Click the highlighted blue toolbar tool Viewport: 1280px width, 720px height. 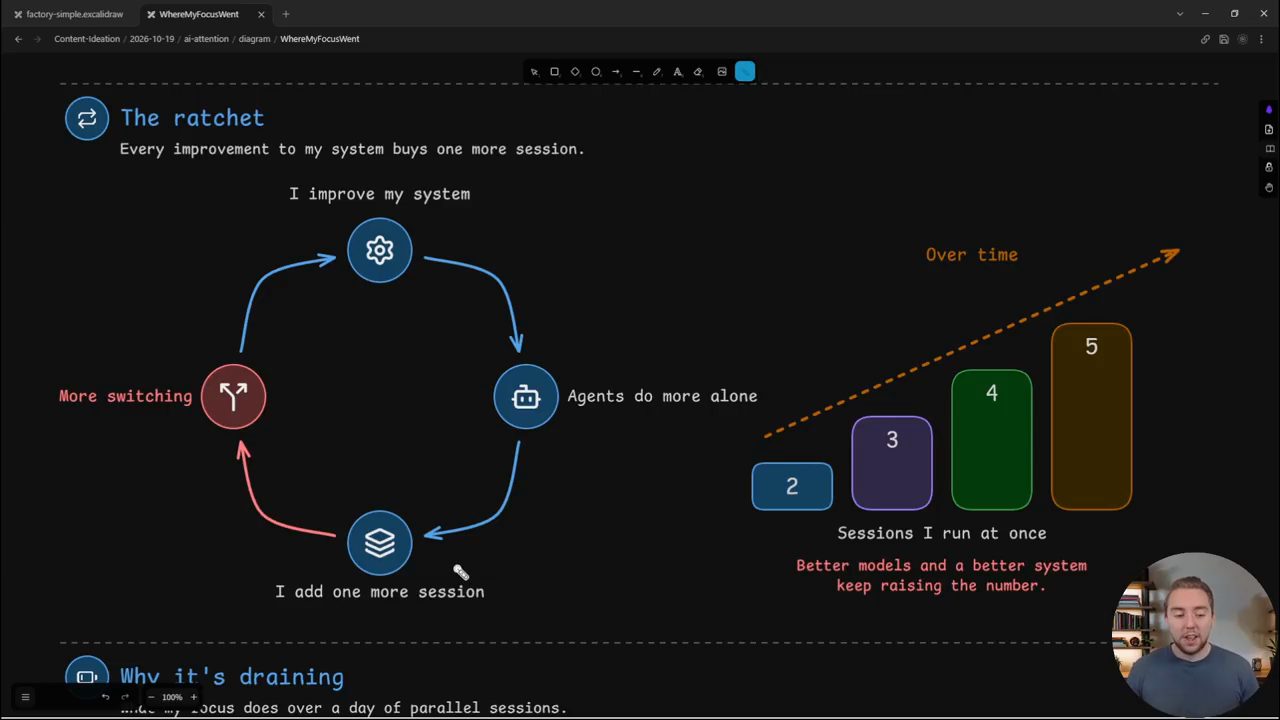pos(745,71)
